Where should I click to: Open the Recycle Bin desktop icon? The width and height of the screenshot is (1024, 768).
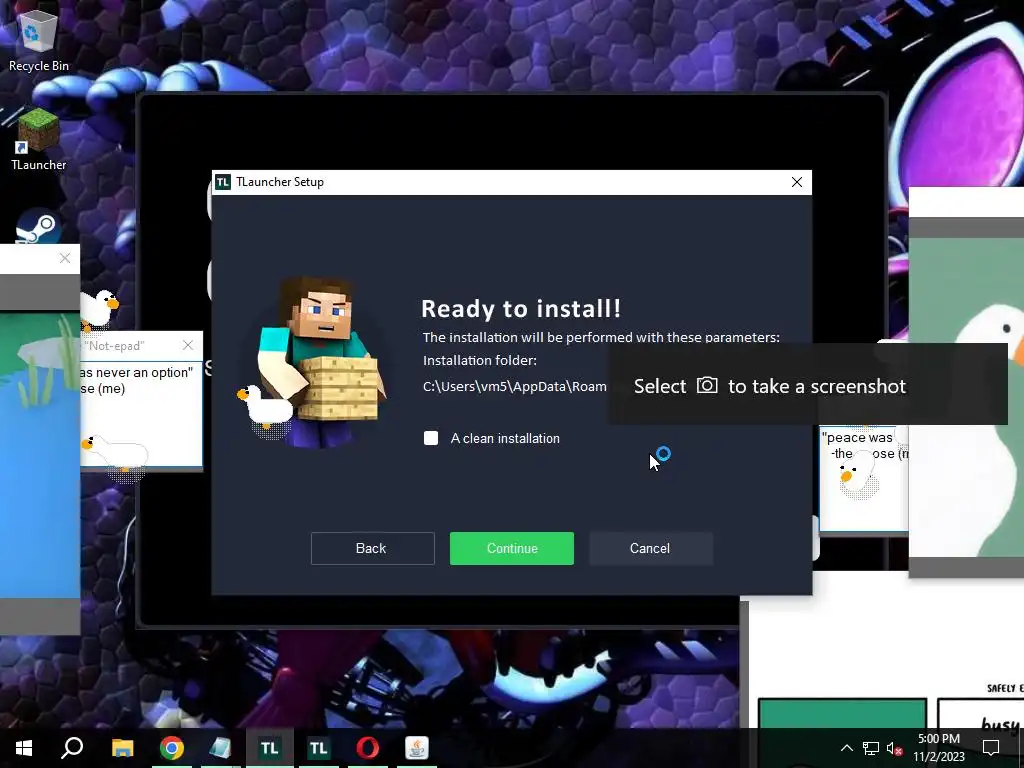coord(39,38)
